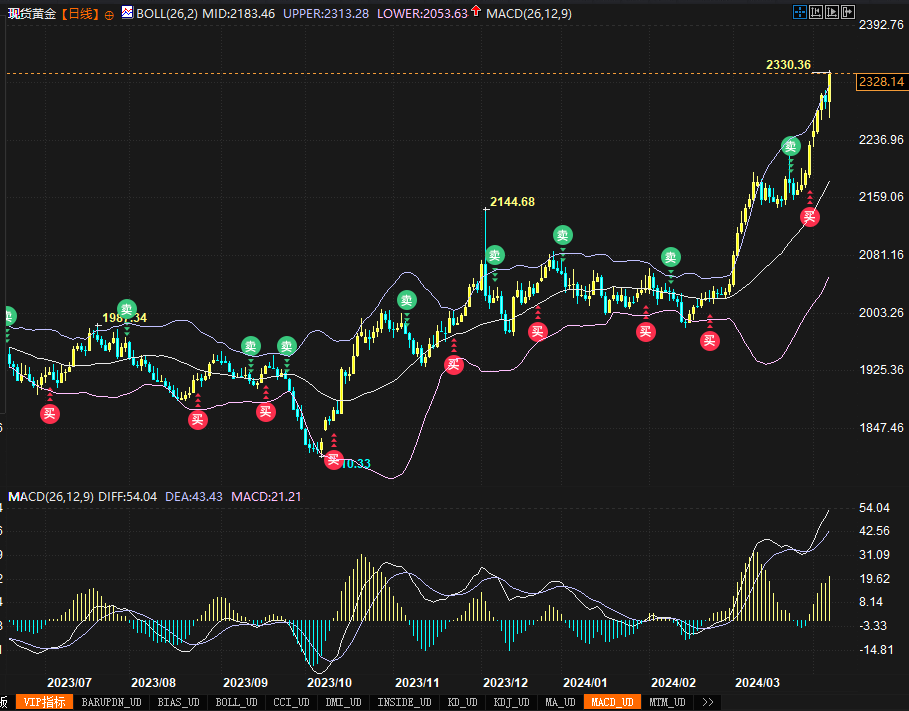The height and width of the screenshot is (711, 909).
Task: Expand more indicator tabs with >> arrow
Action: pos(708,702)
